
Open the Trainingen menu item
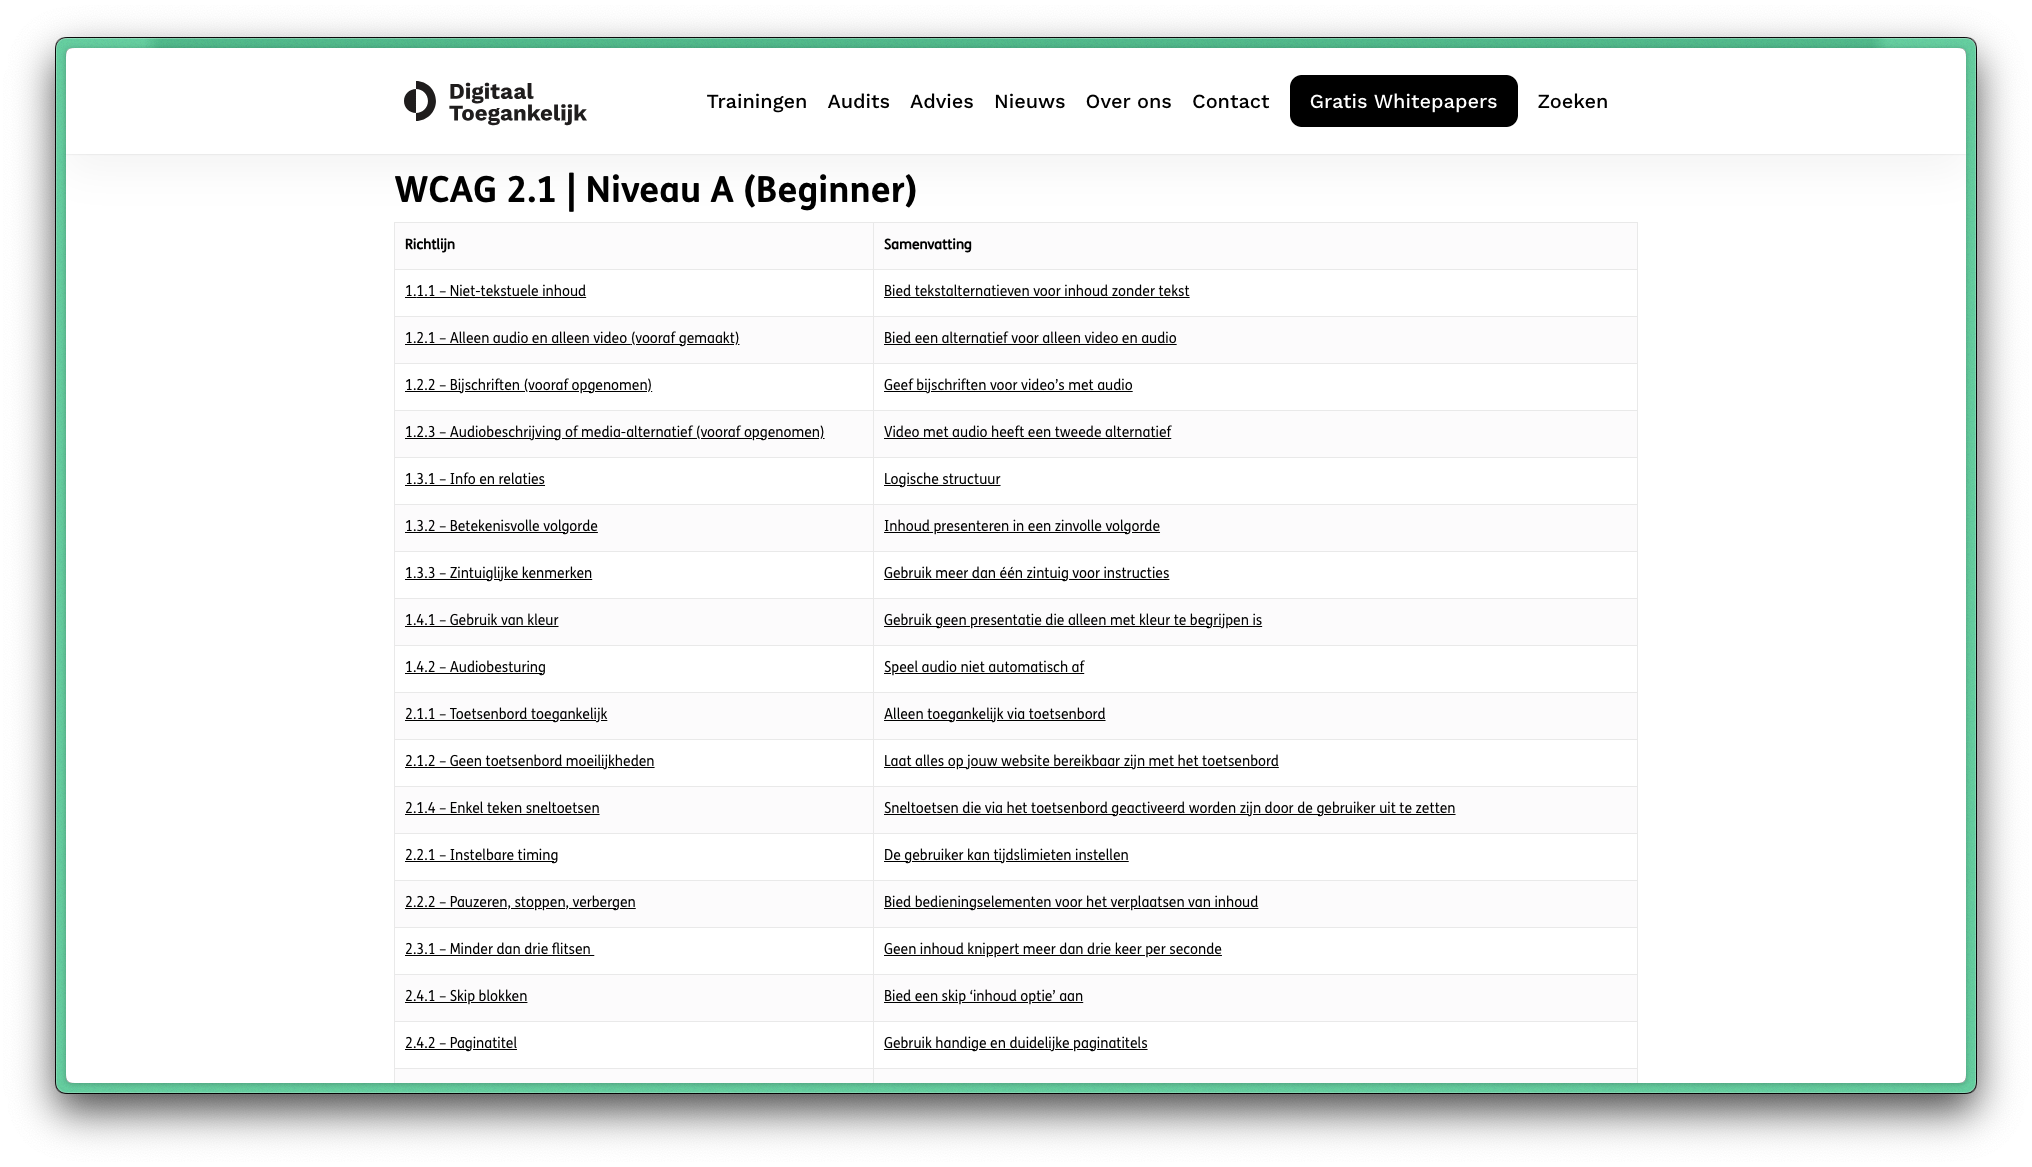tap(756, 101)
